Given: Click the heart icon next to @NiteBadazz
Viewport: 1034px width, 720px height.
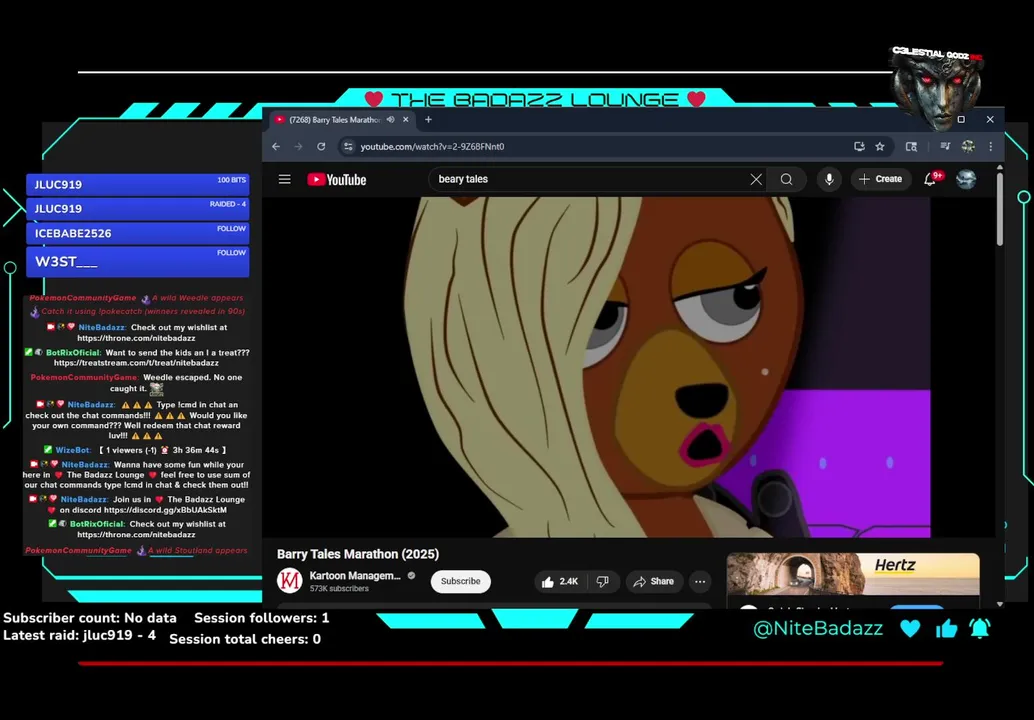Looking at the screenshot, I should (x=910, y=628).
